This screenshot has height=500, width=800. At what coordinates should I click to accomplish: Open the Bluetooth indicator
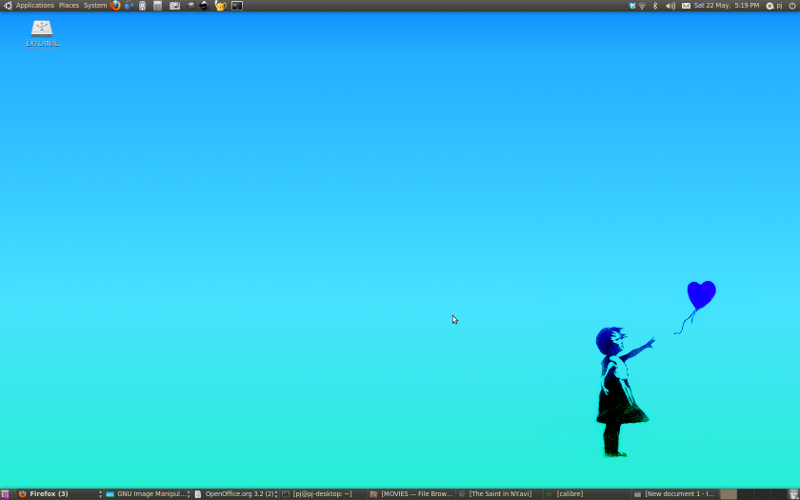point(655,6)
